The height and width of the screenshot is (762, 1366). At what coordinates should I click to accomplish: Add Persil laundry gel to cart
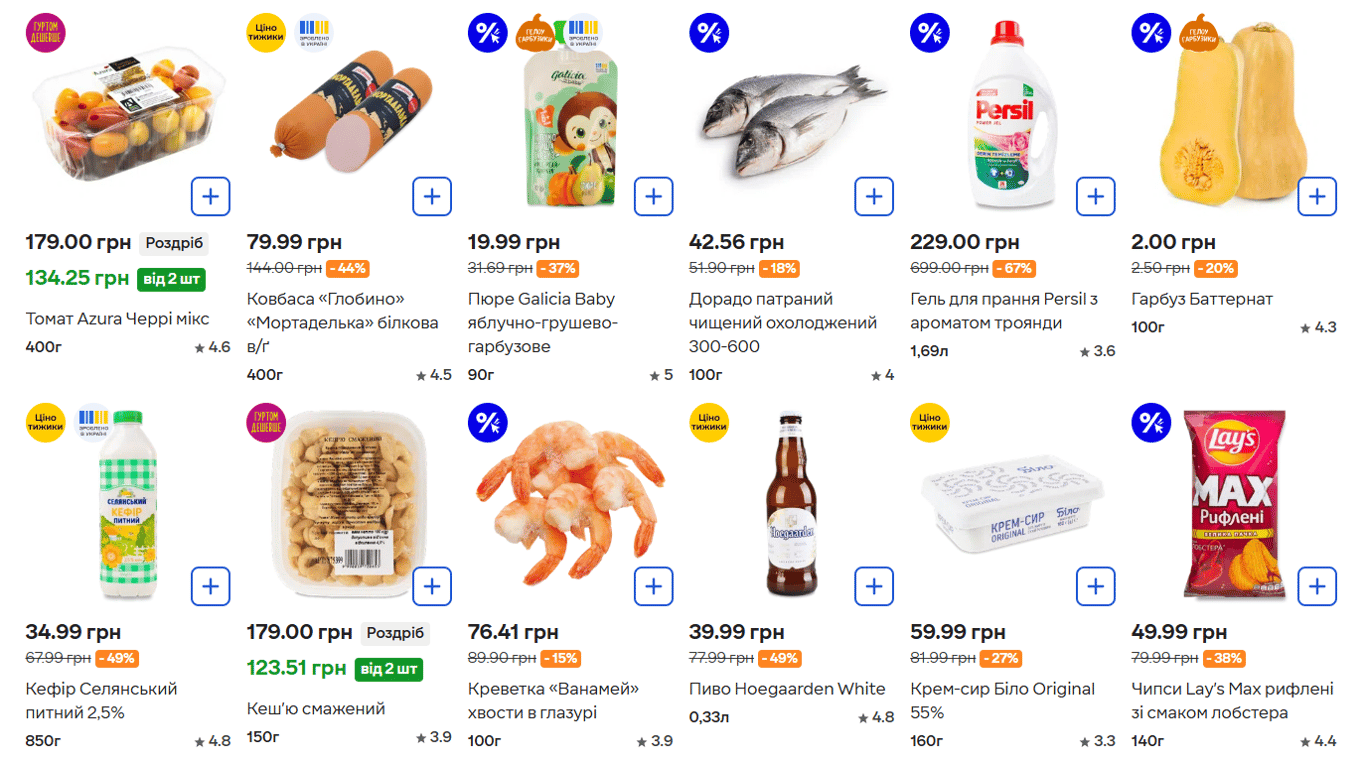pyautogui.click(x=1096, y=196)
